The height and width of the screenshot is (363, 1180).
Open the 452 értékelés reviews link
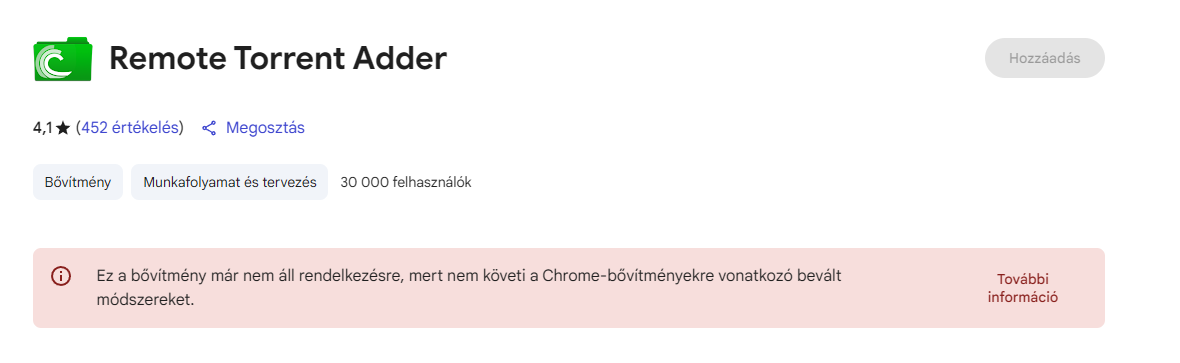point(131,128)
